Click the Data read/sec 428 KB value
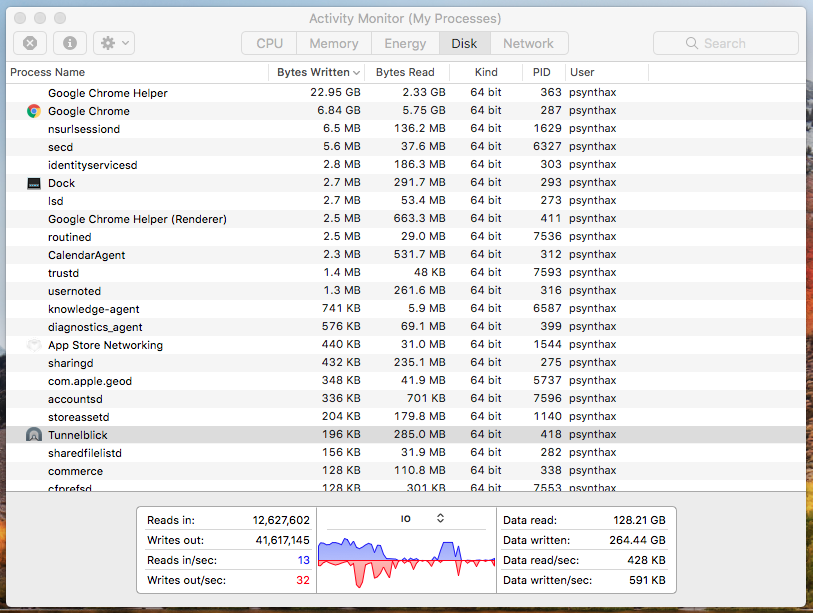This screenshot has width=813, height=613. coord(646,560)
